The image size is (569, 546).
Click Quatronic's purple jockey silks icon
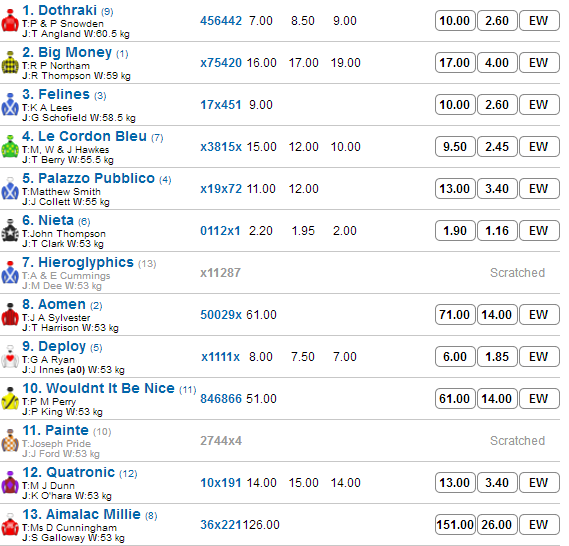point(10,483)
